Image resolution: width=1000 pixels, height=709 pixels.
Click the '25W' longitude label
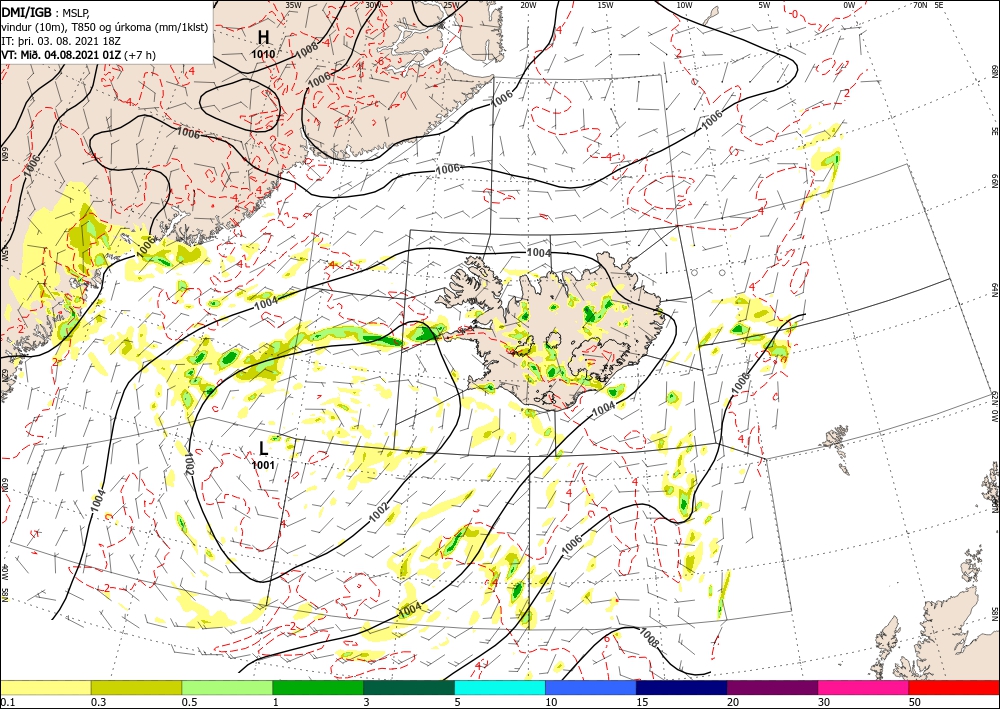451,5
